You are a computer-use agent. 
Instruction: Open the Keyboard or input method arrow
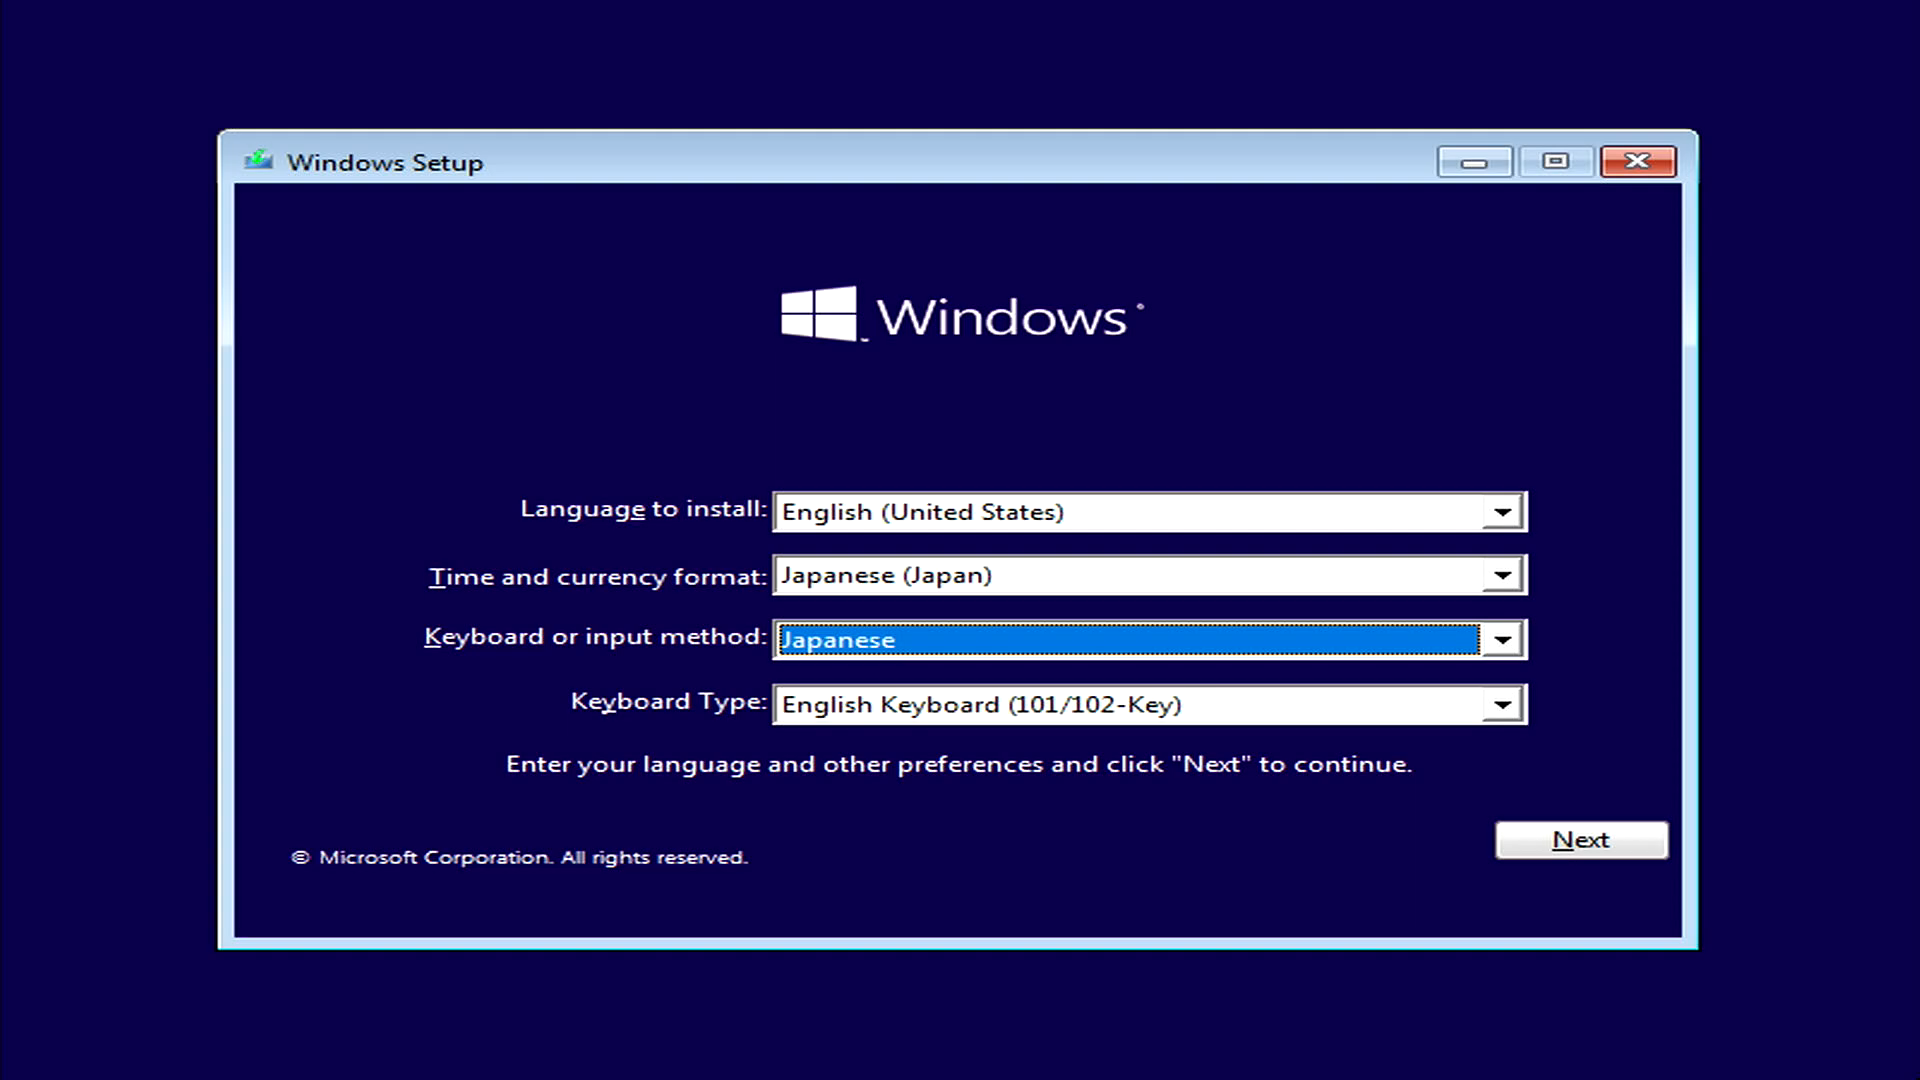pos(1502,640)
